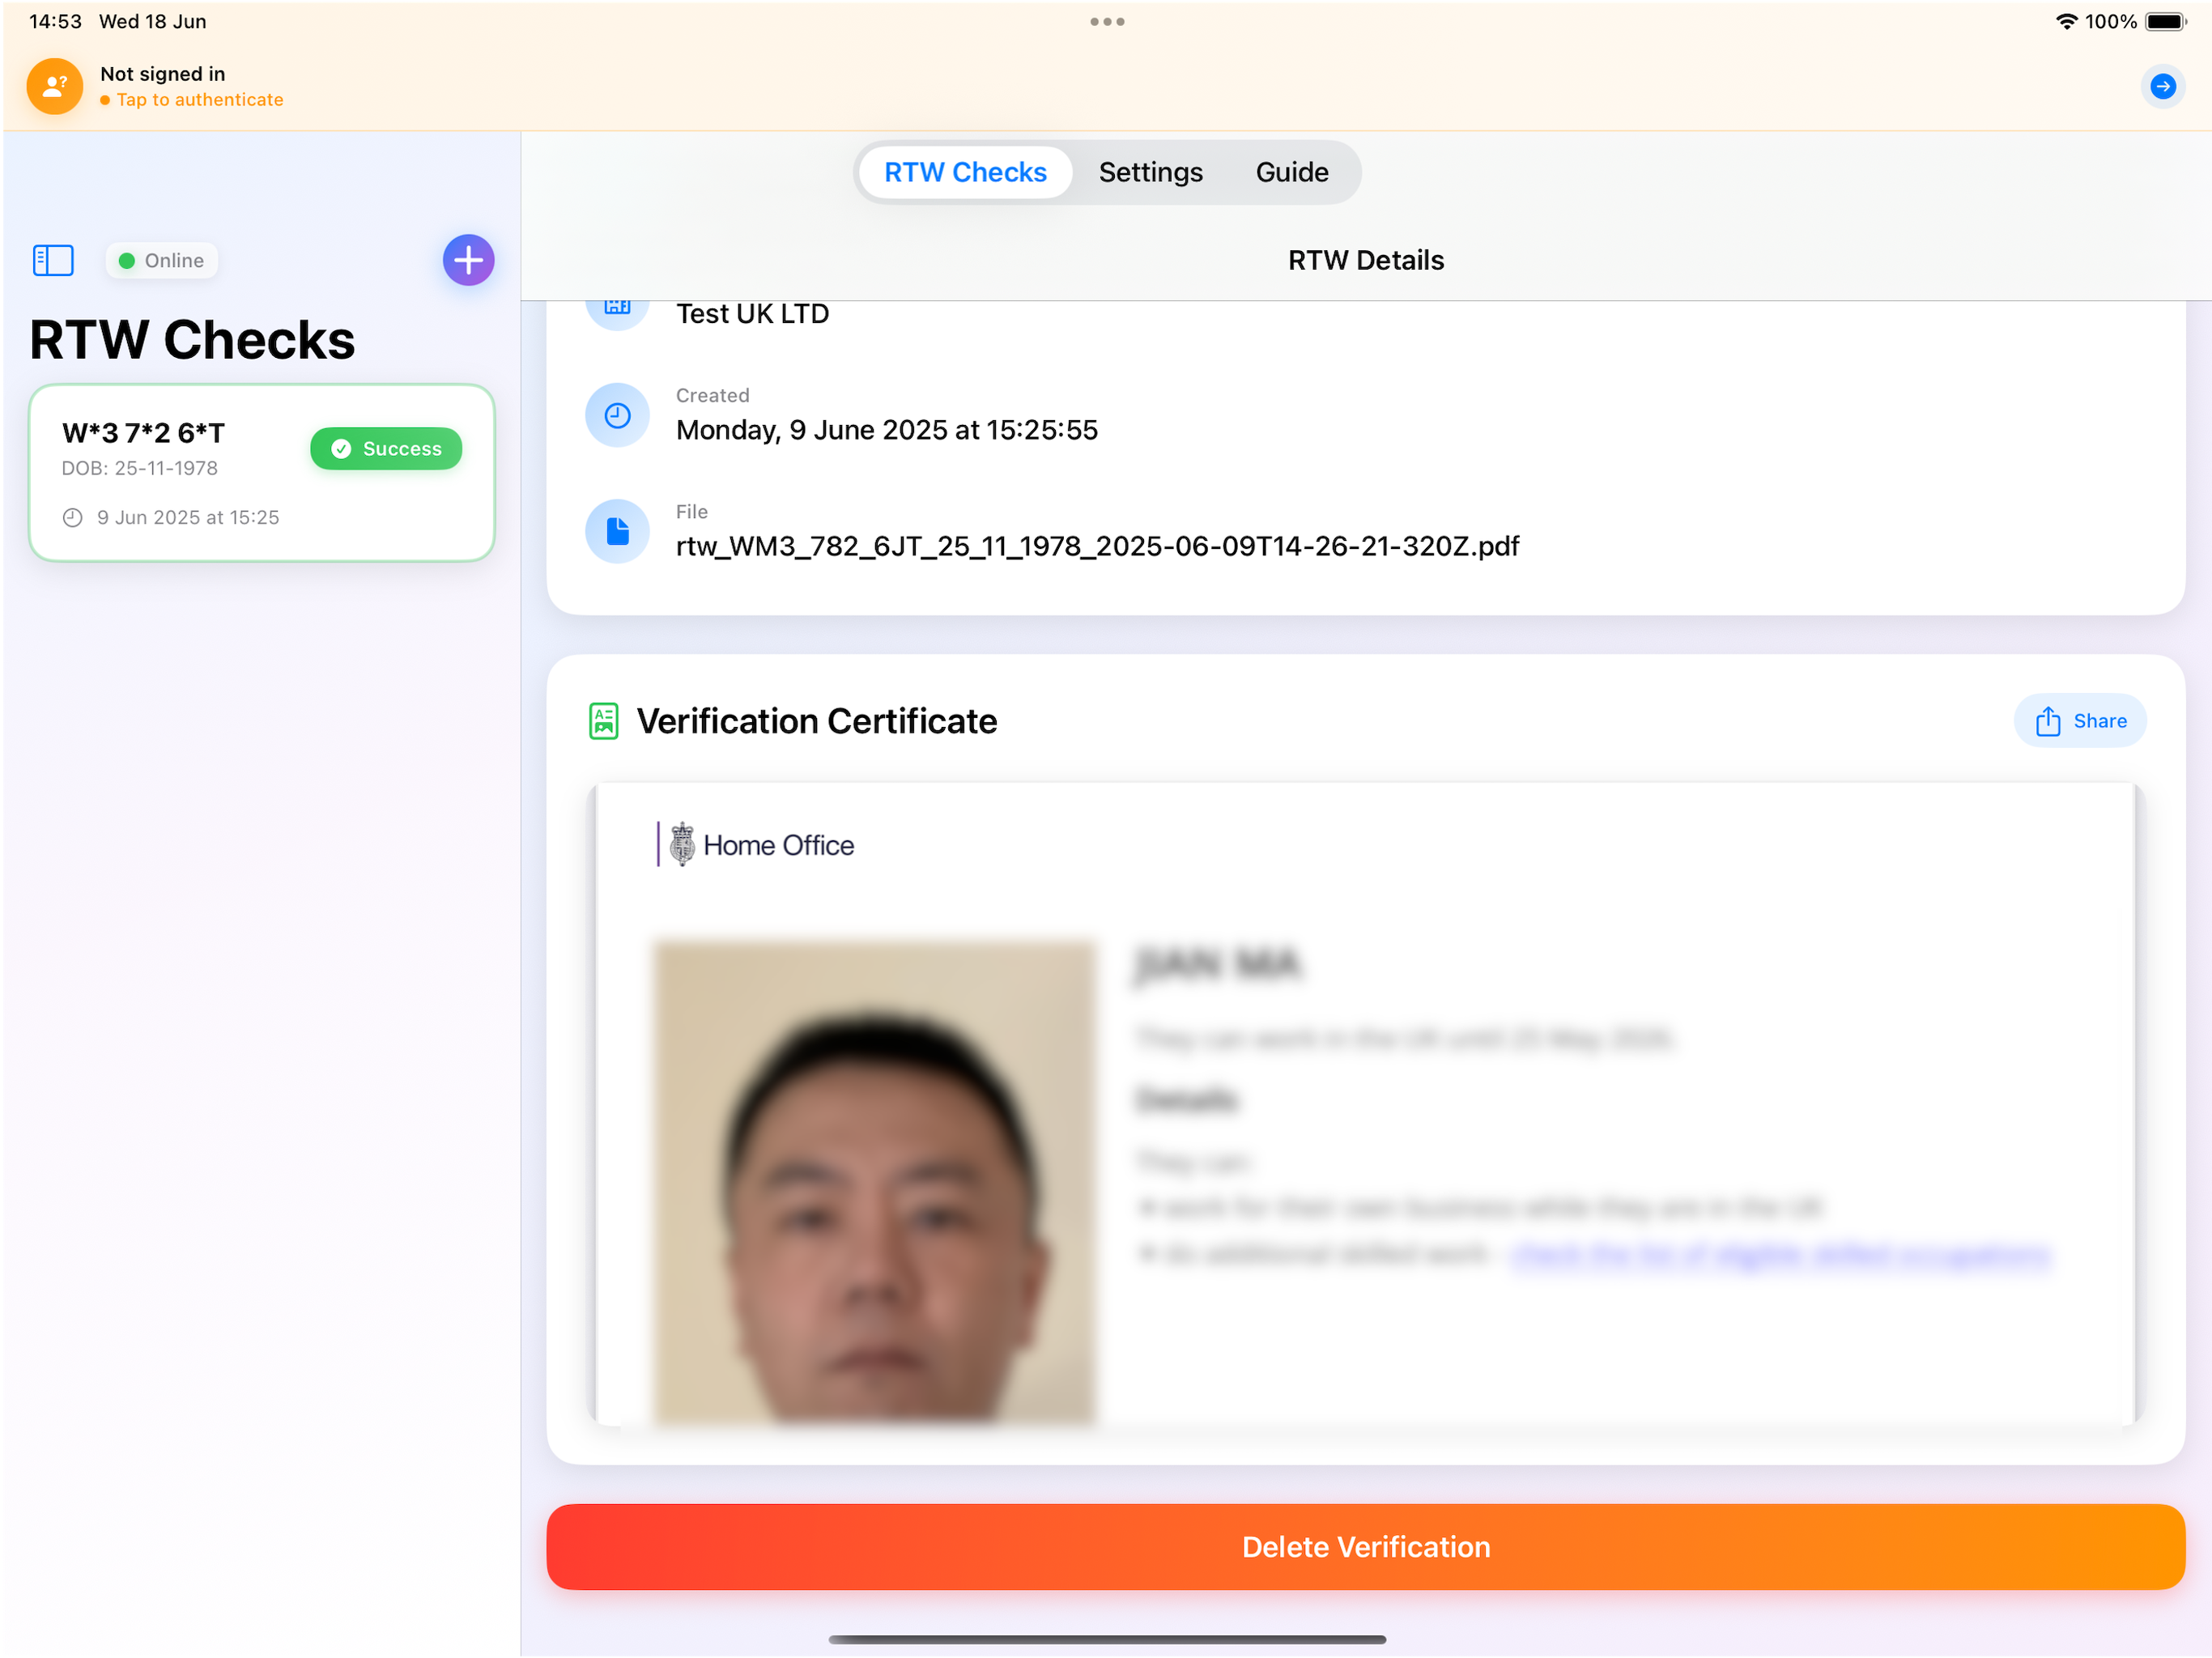This screenshot has width=2212, height=1658.
Task: Click the Verification Certificate heading
Action: click(x=816, y=721)
